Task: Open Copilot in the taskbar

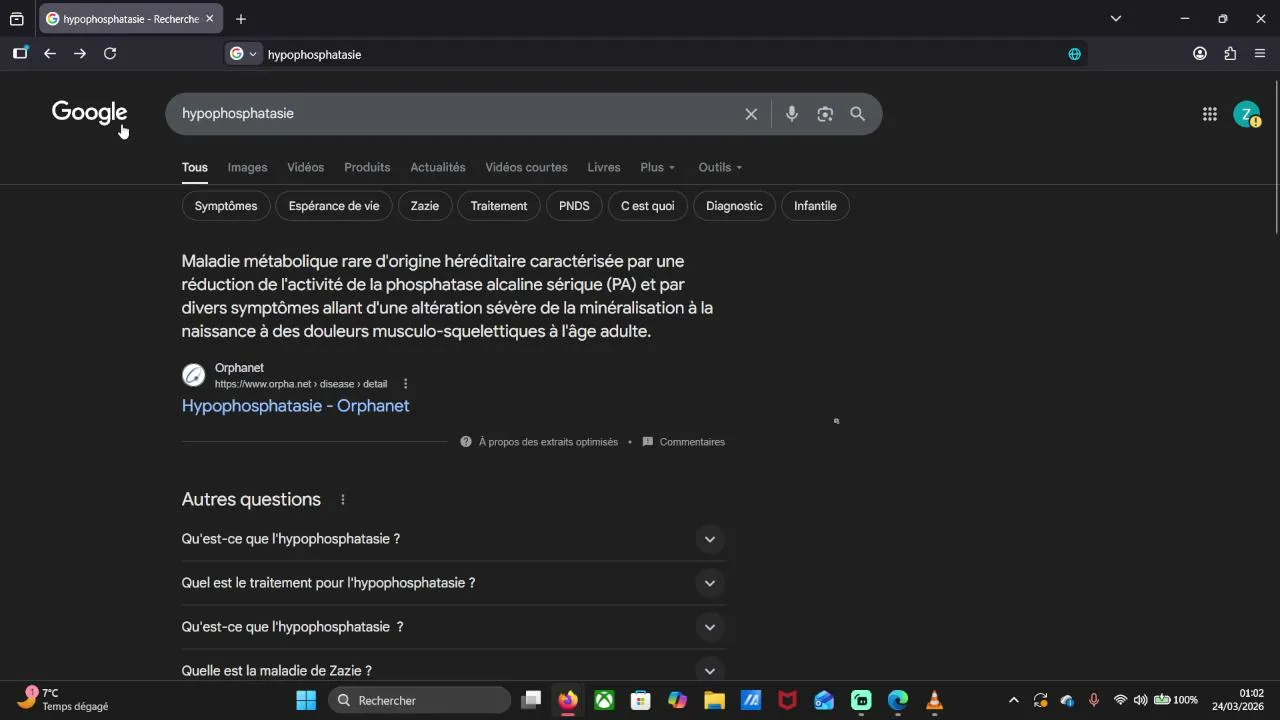Action: click(x=678, y=700)
